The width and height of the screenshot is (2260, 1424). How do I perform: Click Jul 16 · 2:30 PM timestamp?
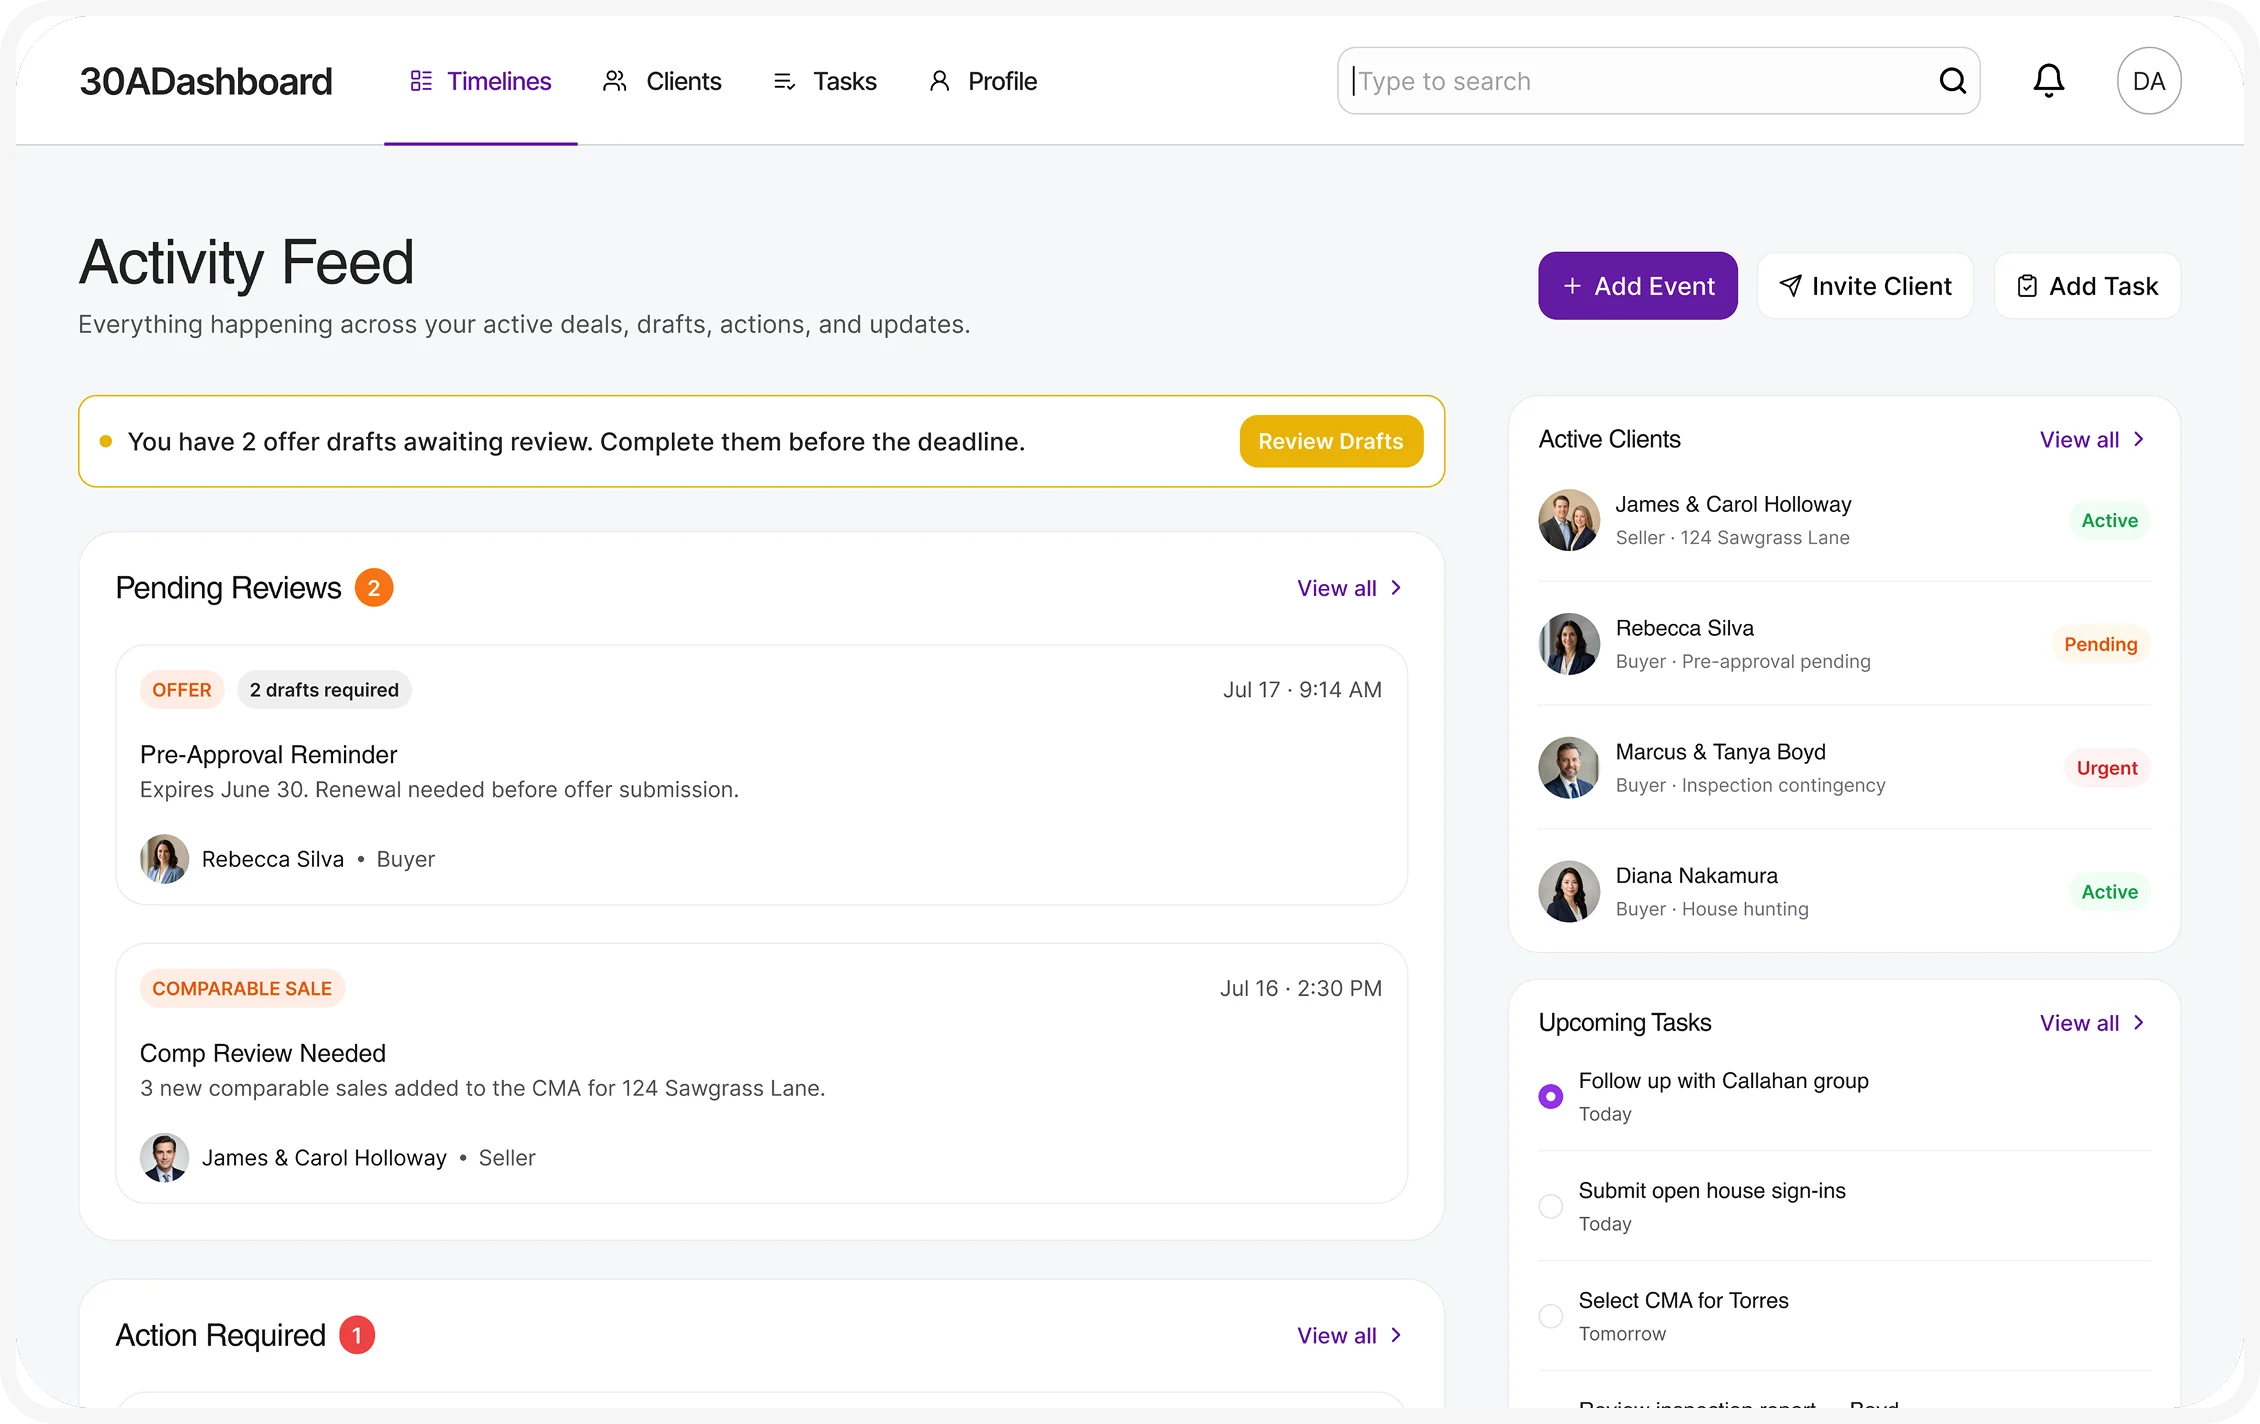[1301, 989]
